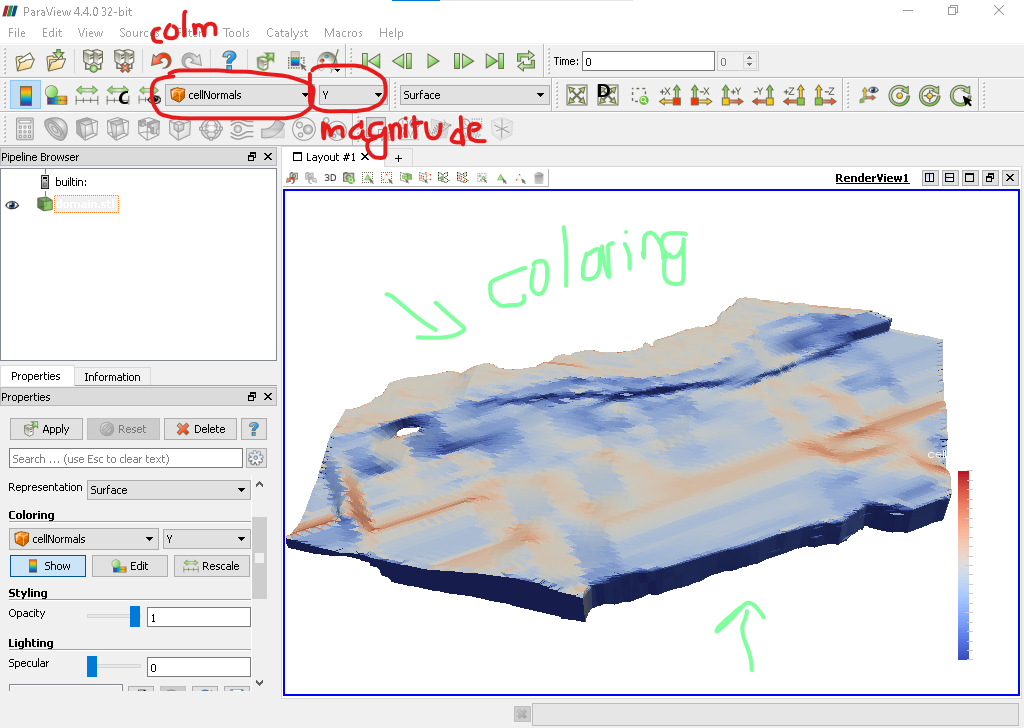Toggle Show color legend button
The image size is (1024, 728).
[47, 566]
